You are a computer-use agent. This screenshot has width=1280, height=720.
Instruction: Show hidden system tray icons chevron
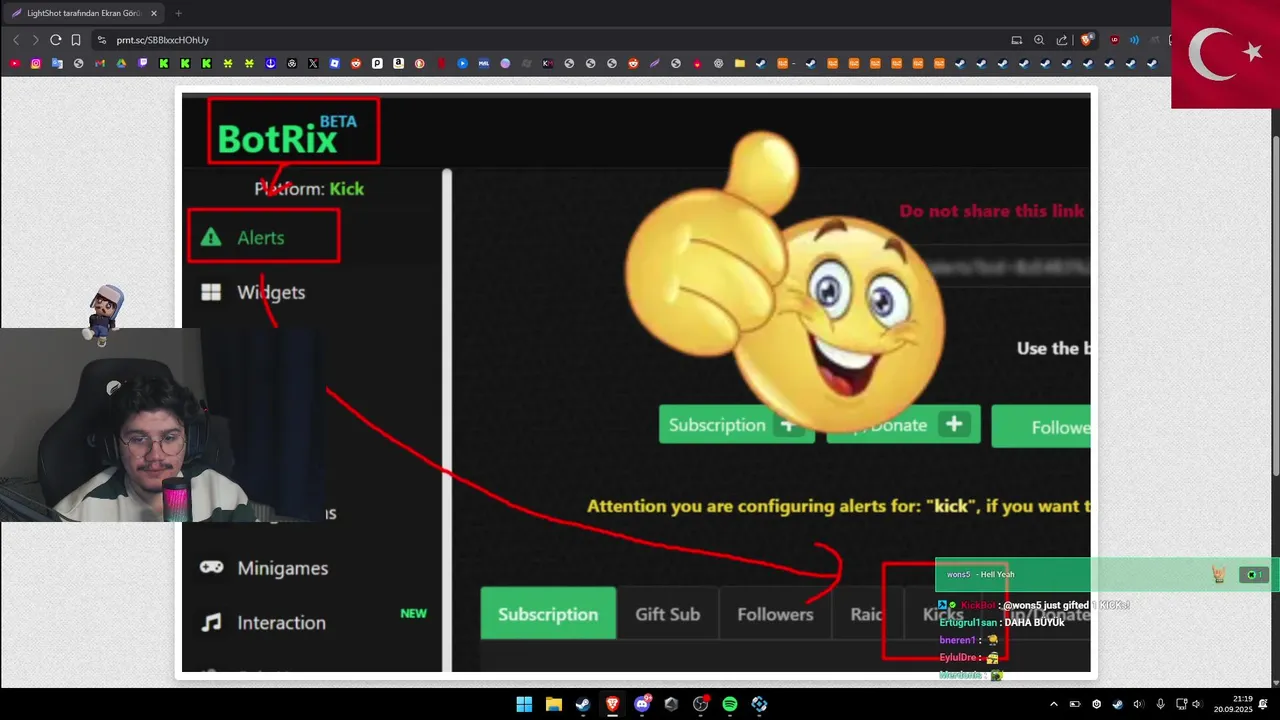1053,704
